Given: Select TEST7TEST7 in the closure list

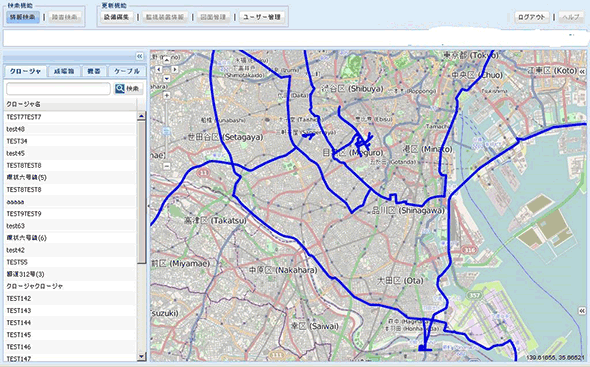Looking at the screenshot, I should tap(70, 117).
